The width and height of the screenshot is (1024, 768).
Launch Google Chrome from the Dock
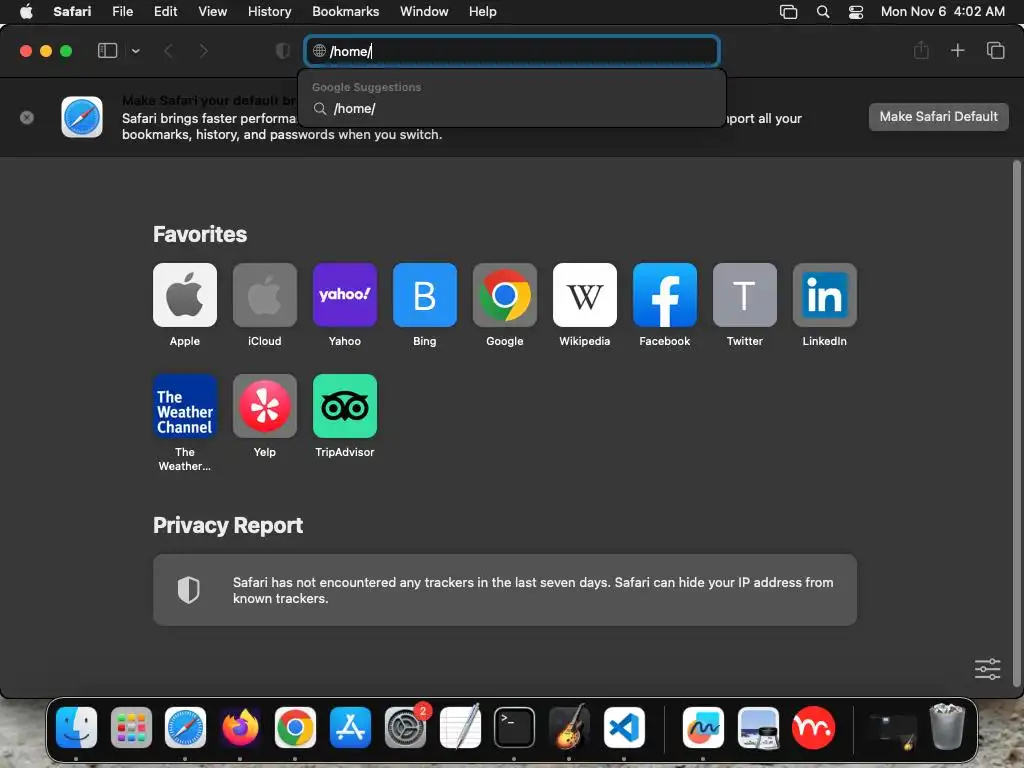click(x=295, y=727)
